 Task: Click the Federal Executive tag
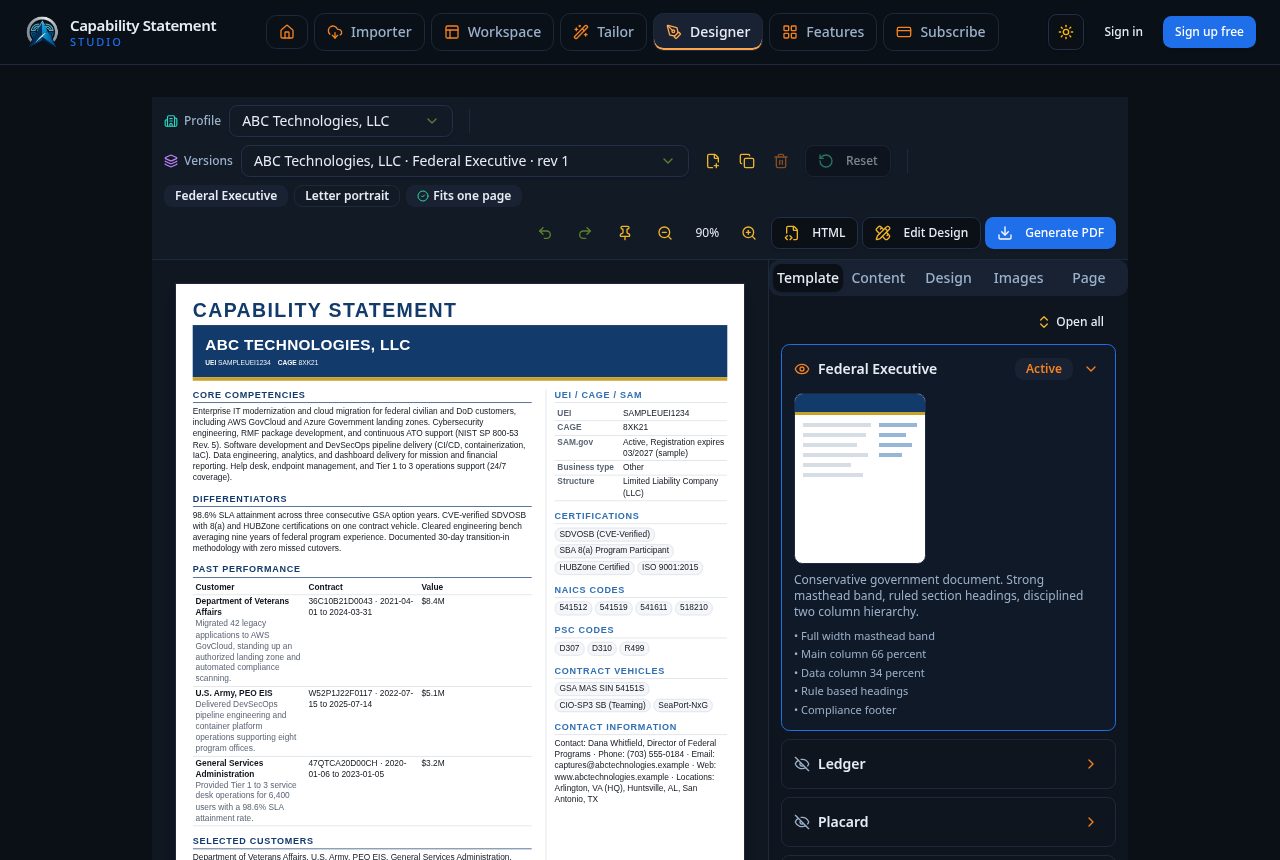pyautogui.click(x=226, y=196)
